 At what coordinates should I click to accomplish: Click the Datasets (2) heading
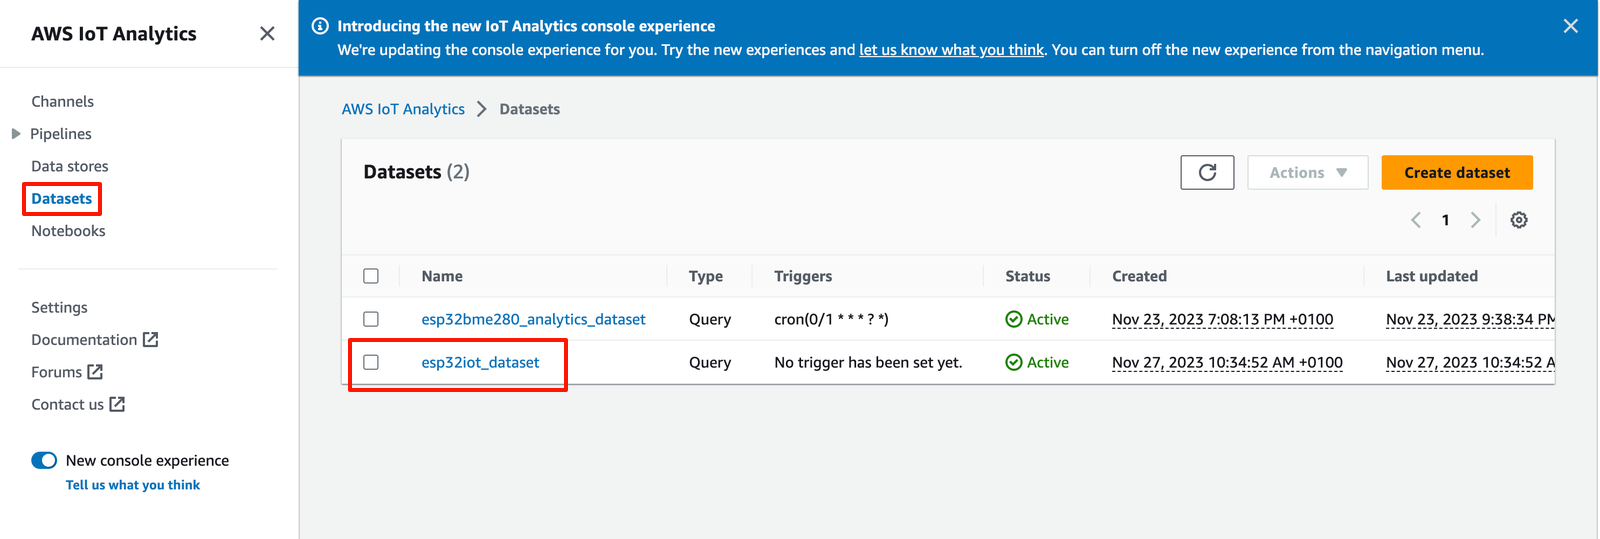point(416,172)
